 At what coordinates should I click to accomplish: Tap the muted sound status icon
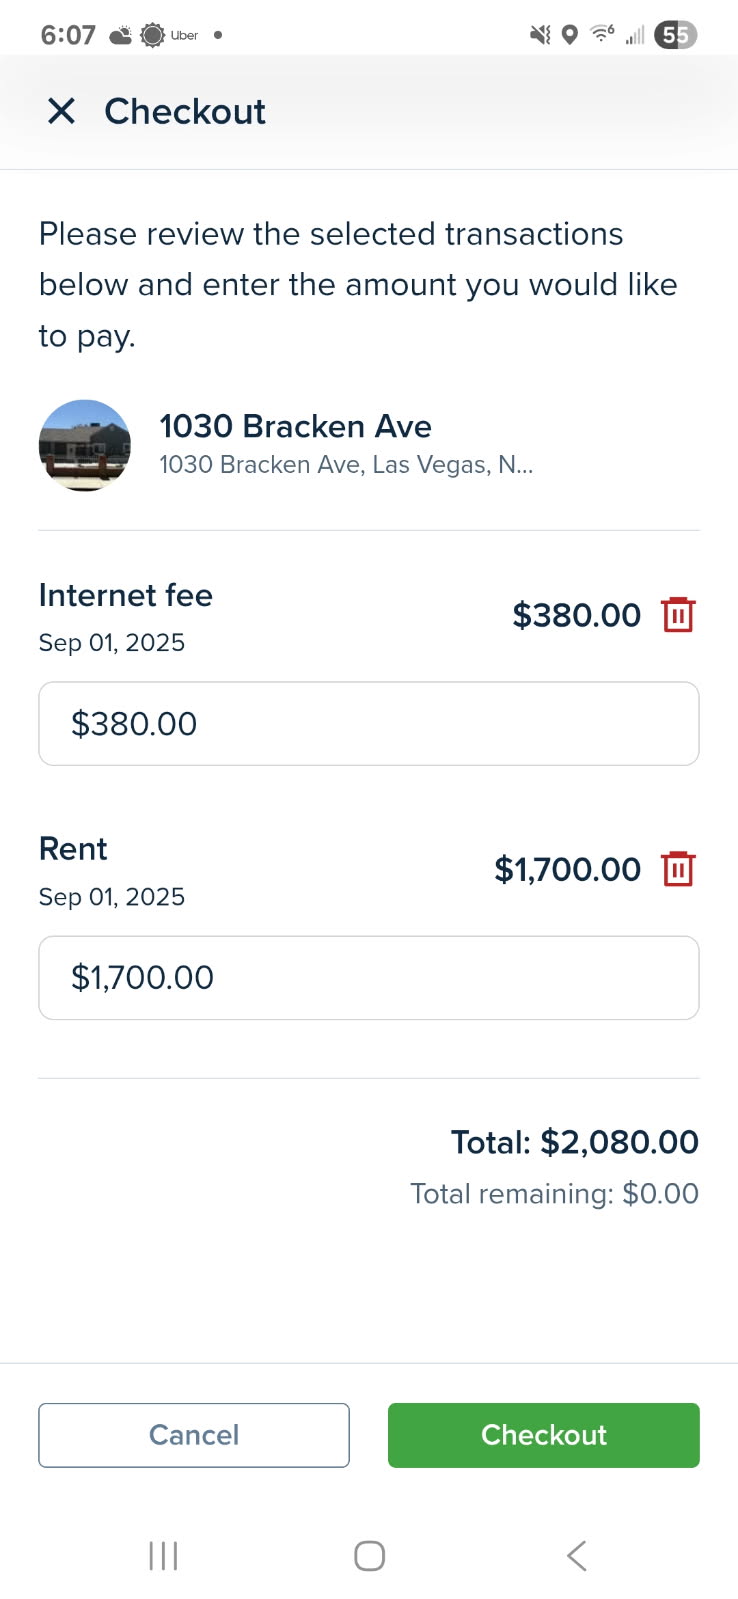pyautogui.click(x=540, y=35)
